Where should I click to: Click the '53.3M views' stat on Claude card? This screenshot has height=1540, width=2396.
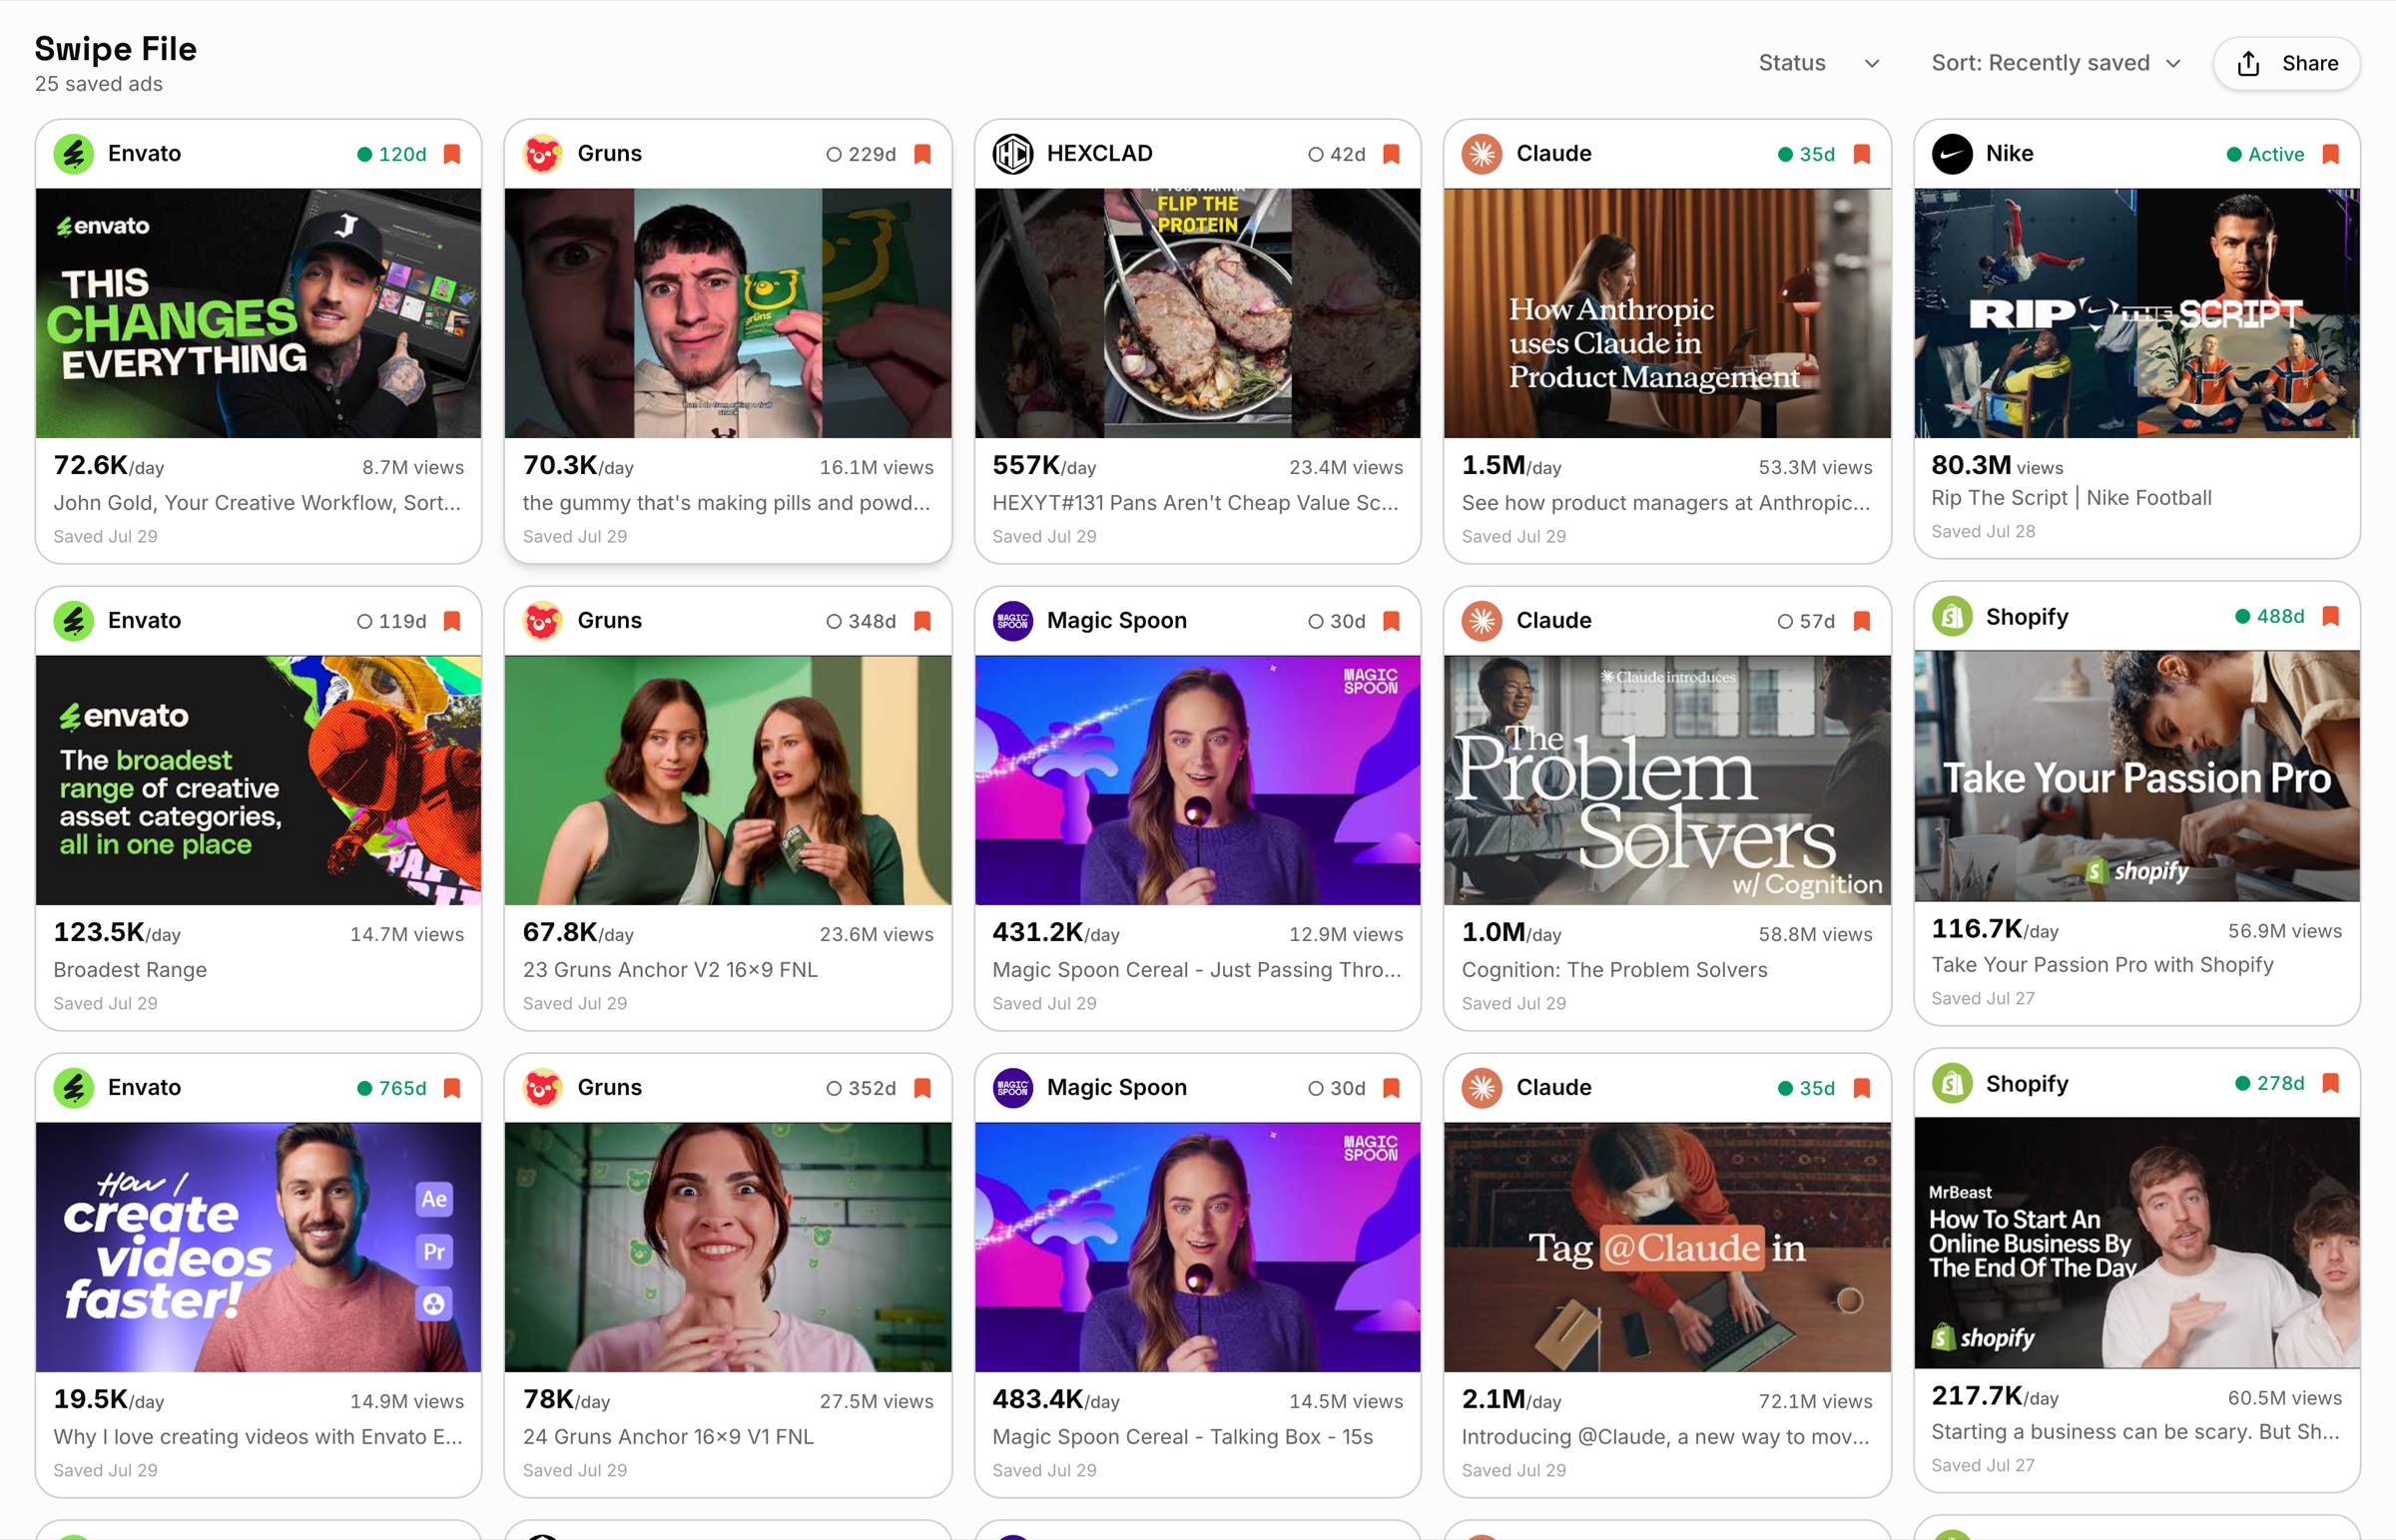(x=1815, y=468)
